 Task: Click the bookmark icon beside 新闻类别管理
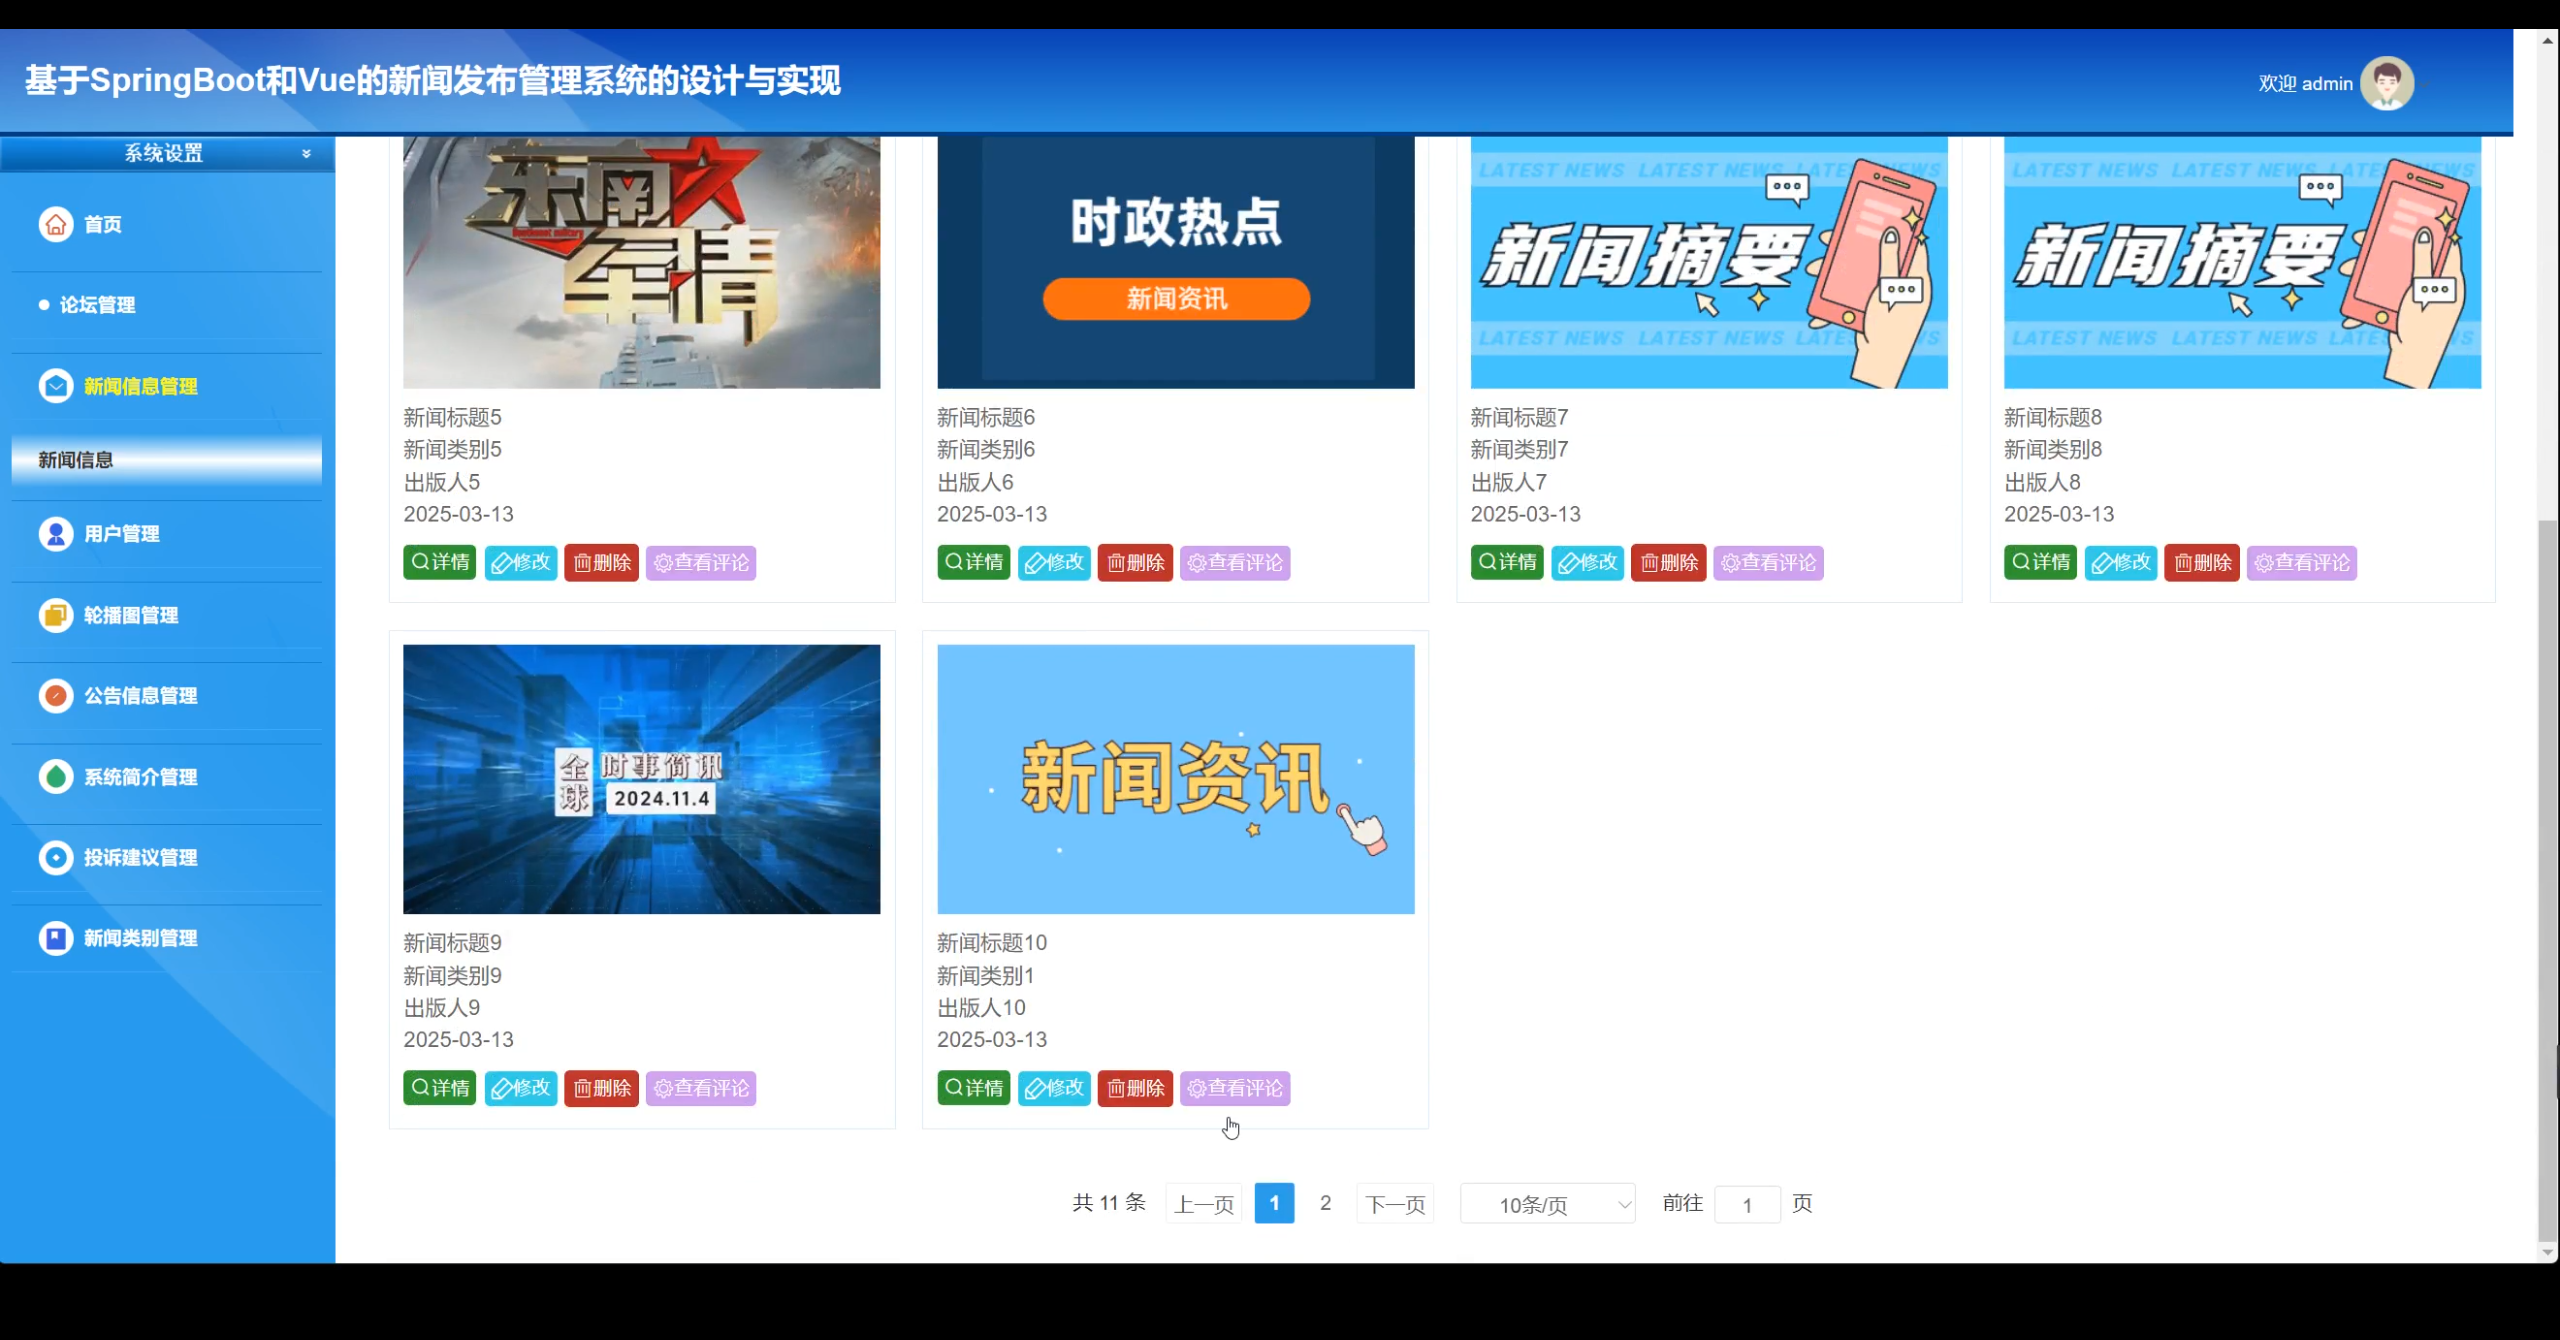point(56,938)
